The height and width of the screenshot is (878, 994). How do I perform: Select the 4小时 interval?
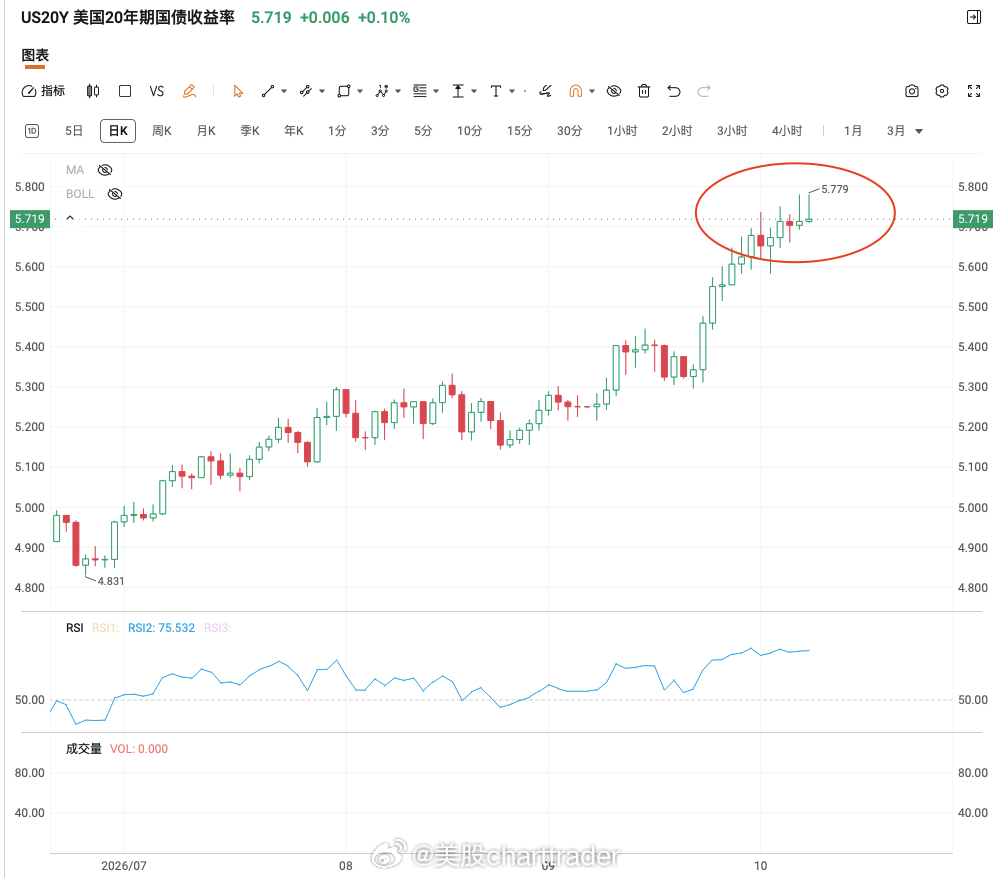pos(787,131)
